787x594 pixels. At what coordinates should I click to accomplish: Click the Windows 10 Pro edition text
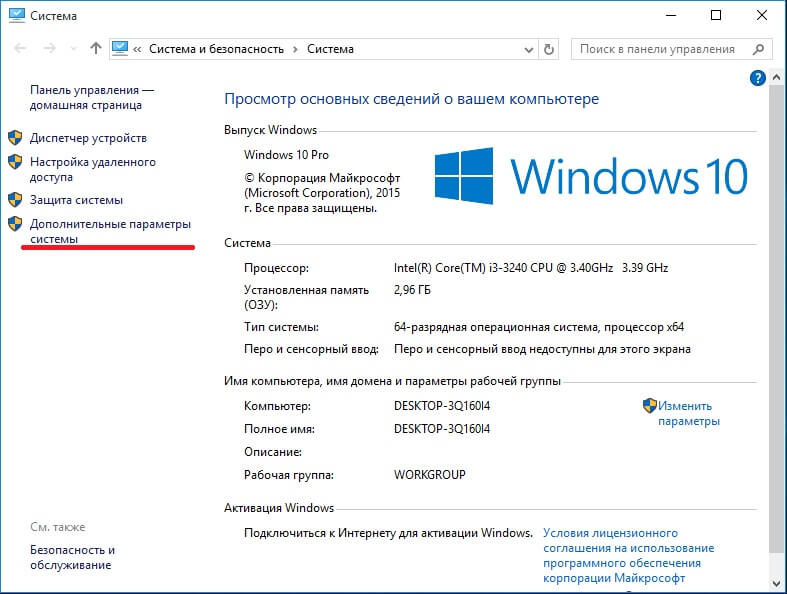(x=286, y=155)
